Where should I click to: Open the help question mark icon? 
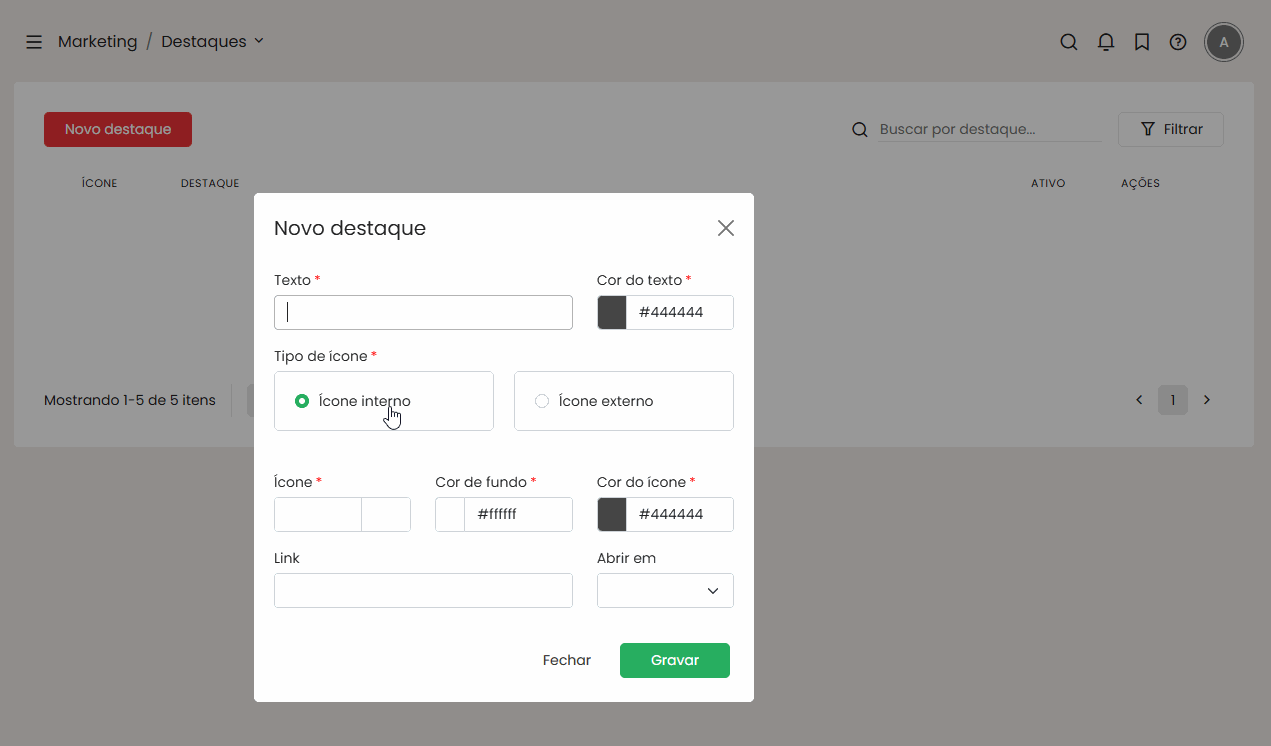click(x=1178, y=42)
